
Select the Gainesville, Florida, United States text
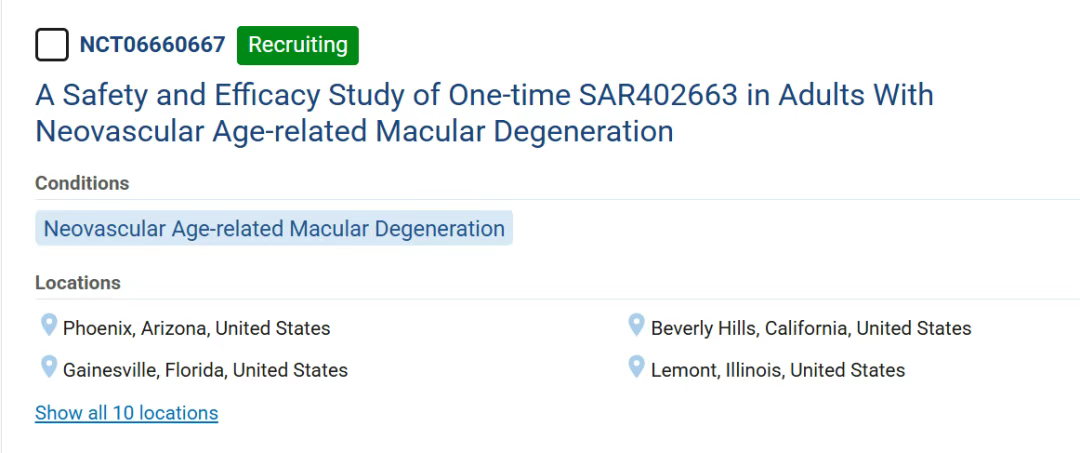205,370
